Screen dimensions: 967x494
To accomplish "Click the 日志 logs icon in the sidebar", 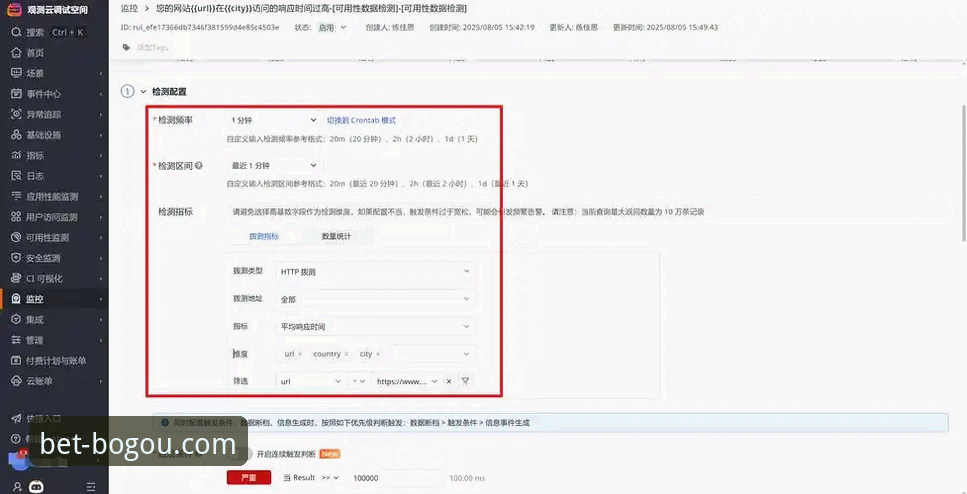I will pos(17,176).
